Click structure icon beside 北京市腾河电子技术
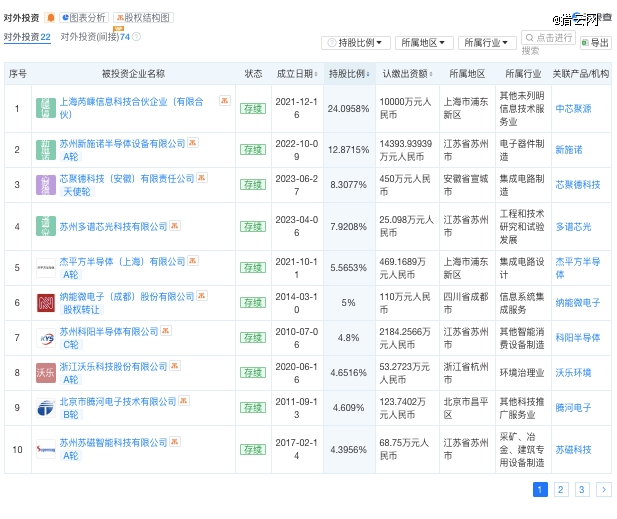This screenshot has height=519, width=617. (184, 401)
